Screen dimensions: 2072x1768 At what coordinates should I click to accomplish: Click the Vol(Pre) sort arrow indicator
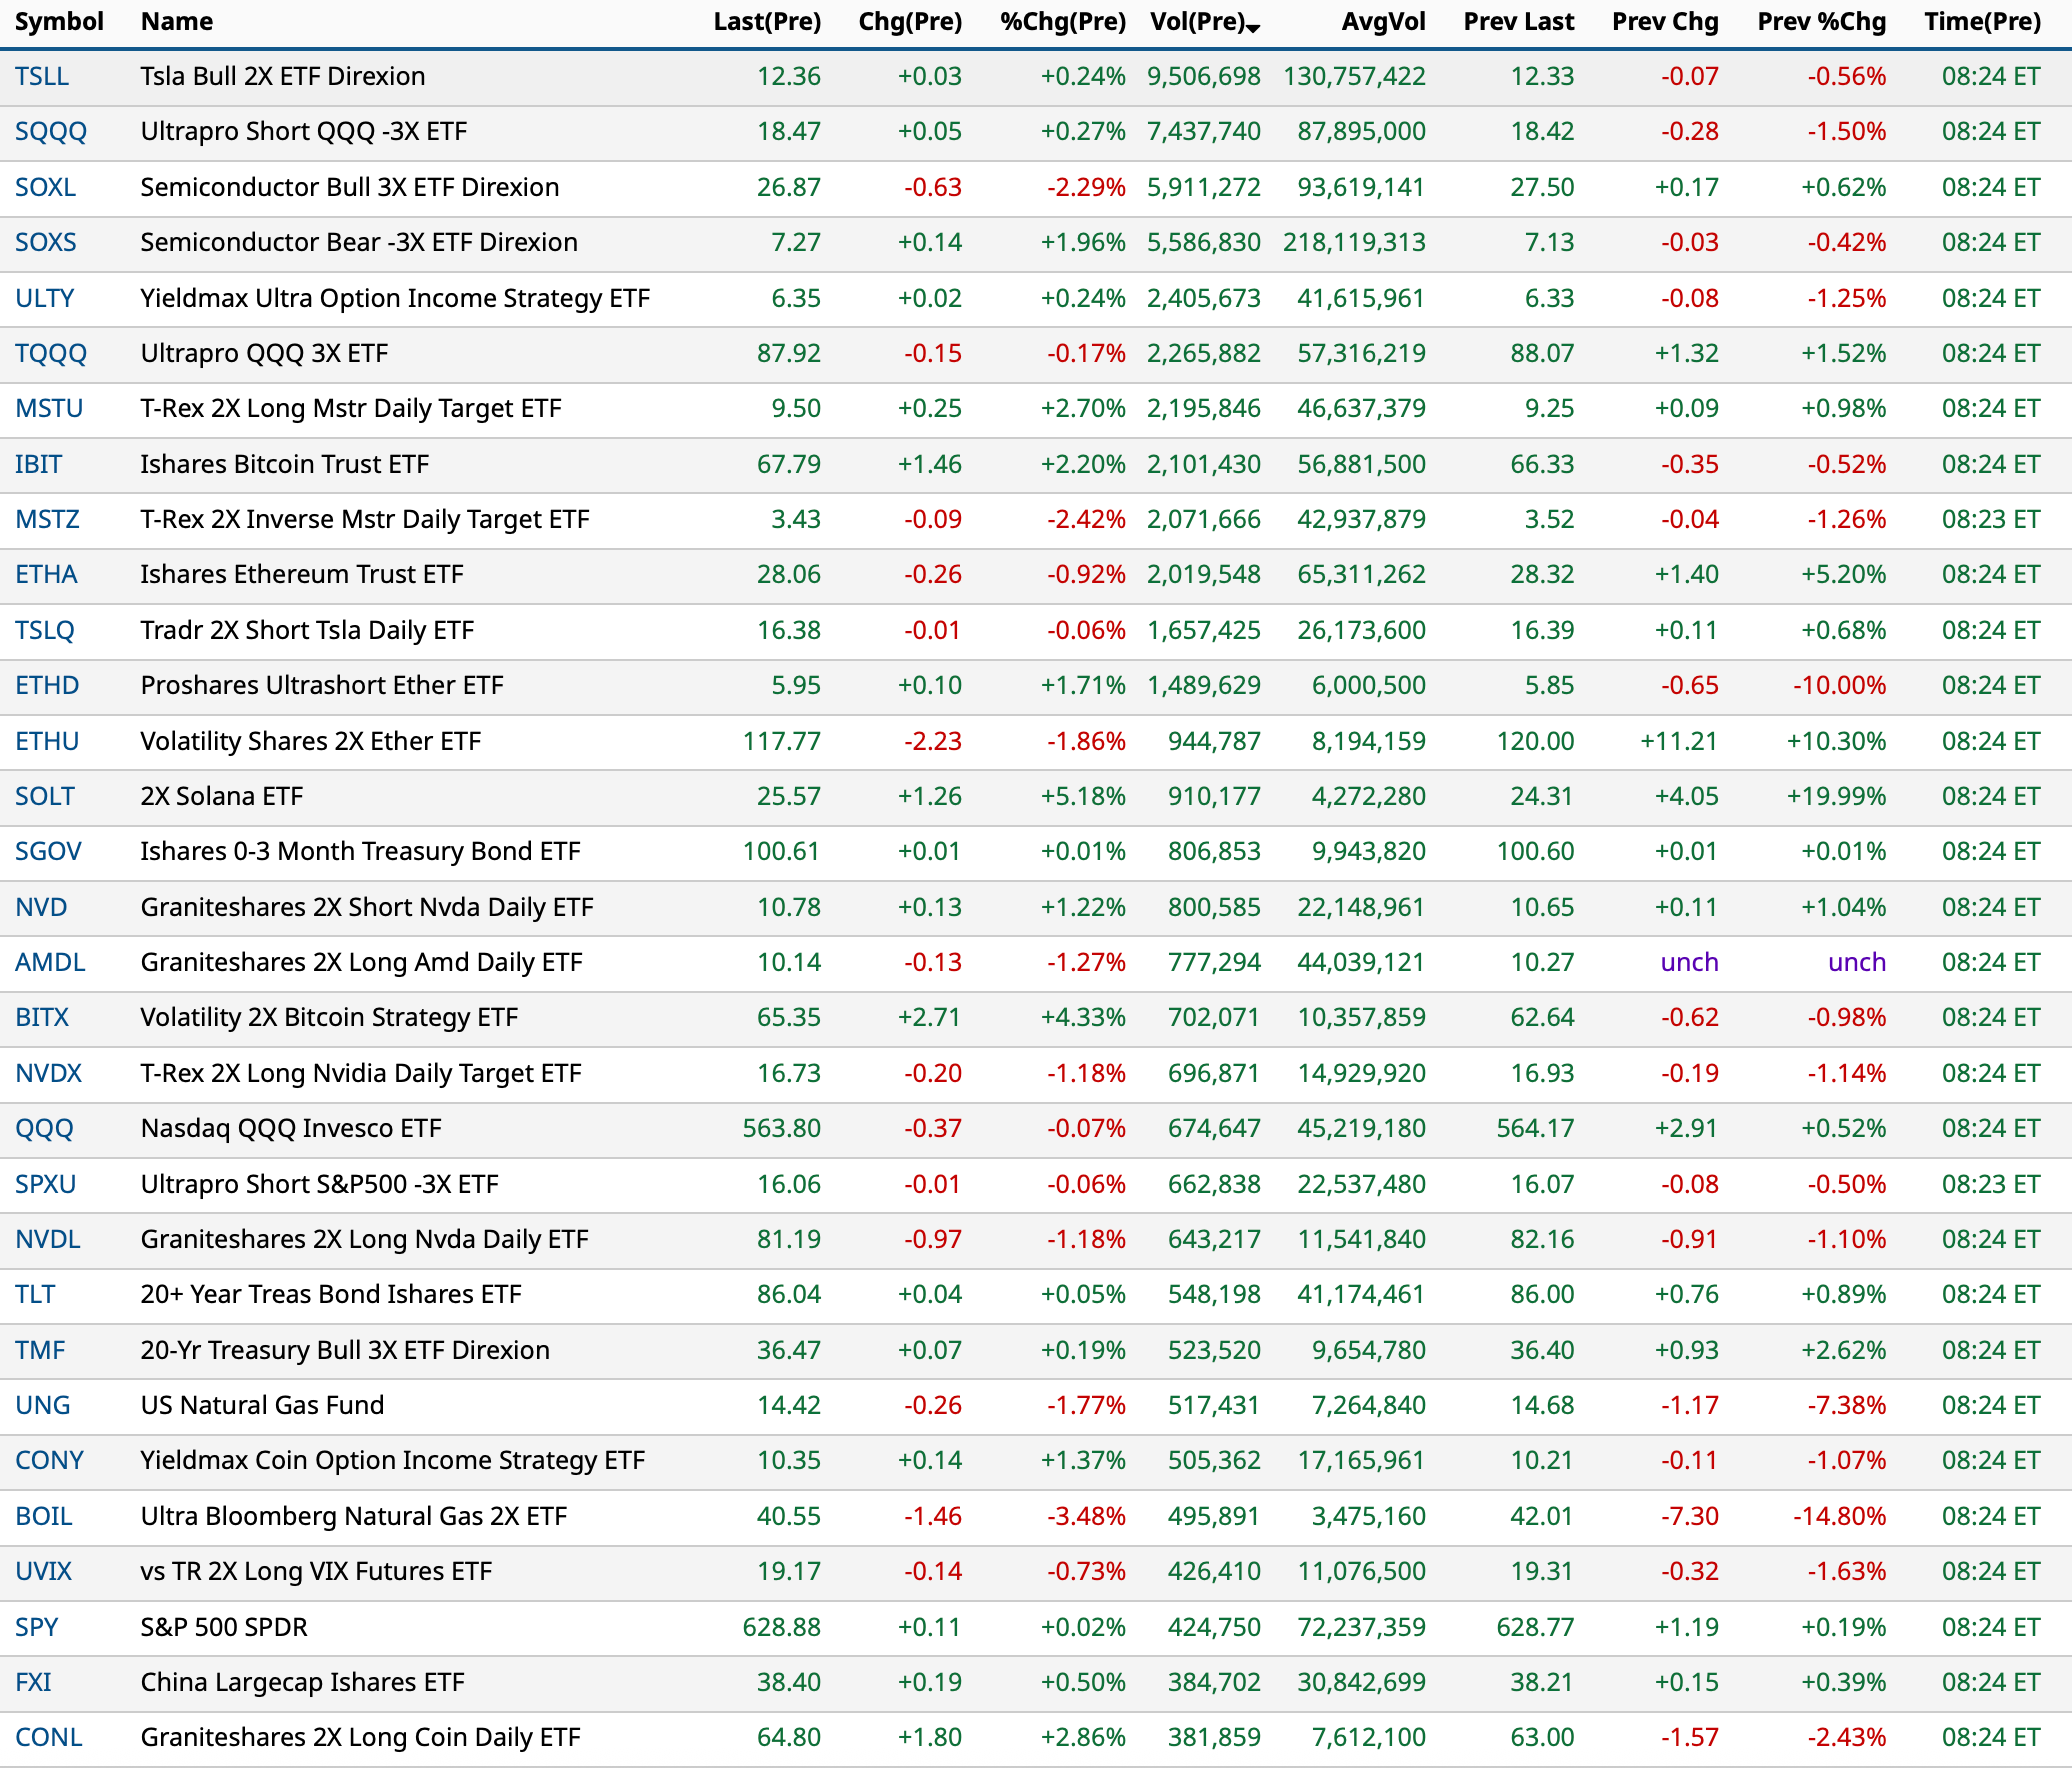1253,28
